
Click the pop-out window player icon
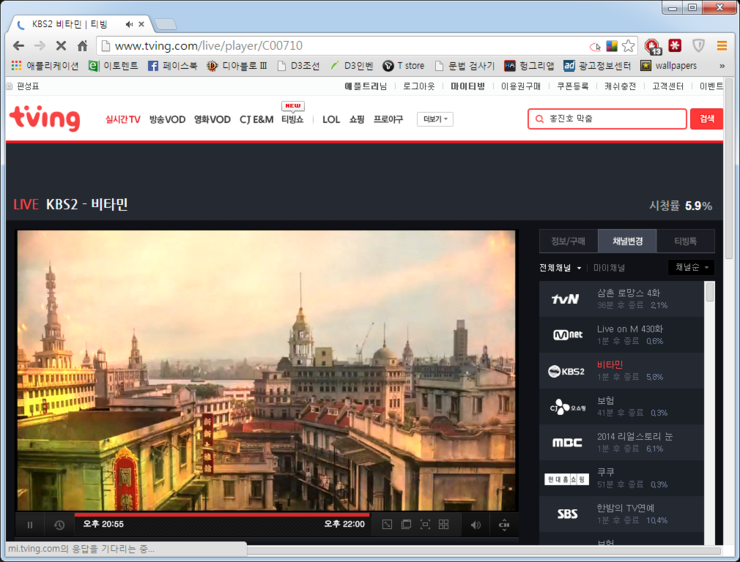pyautogui.click(x=406, y=525)
